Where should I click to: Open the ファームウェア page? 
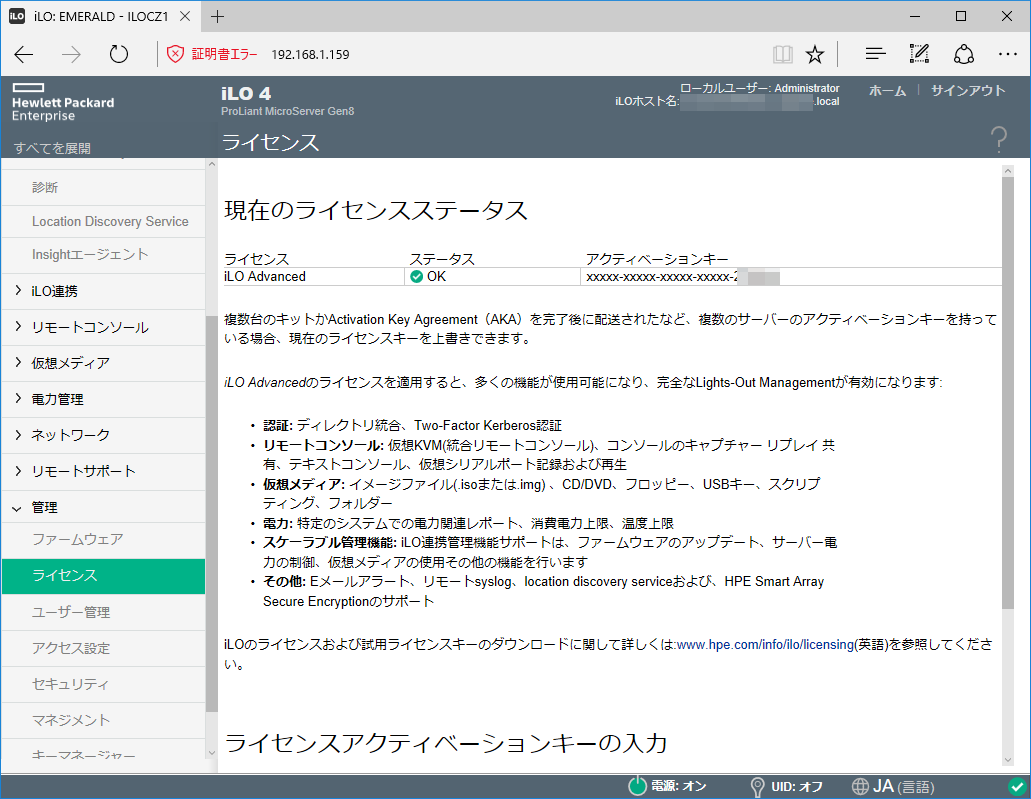[x=103, y=540]
